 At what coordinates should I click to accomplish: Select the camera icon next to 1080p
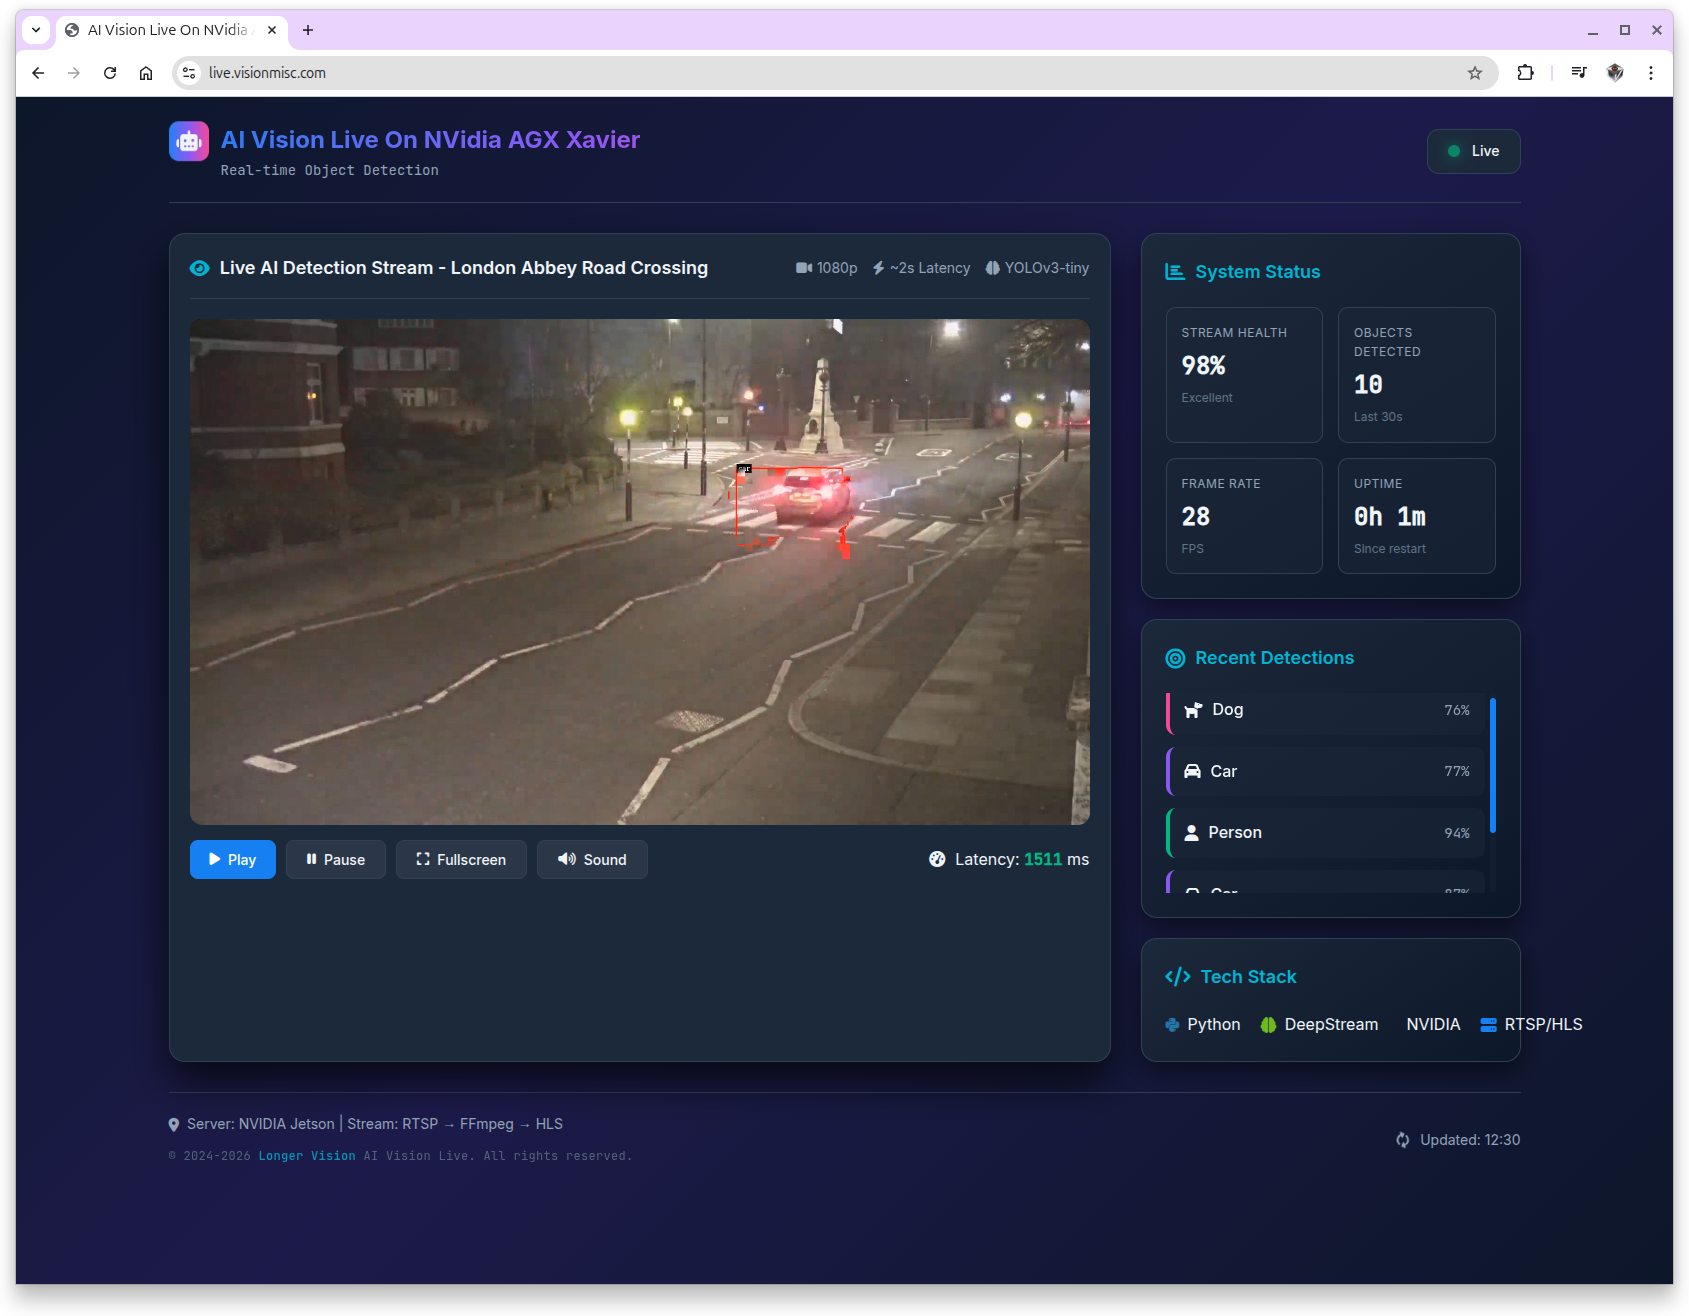pyautogui.click(x=803, y=268)
